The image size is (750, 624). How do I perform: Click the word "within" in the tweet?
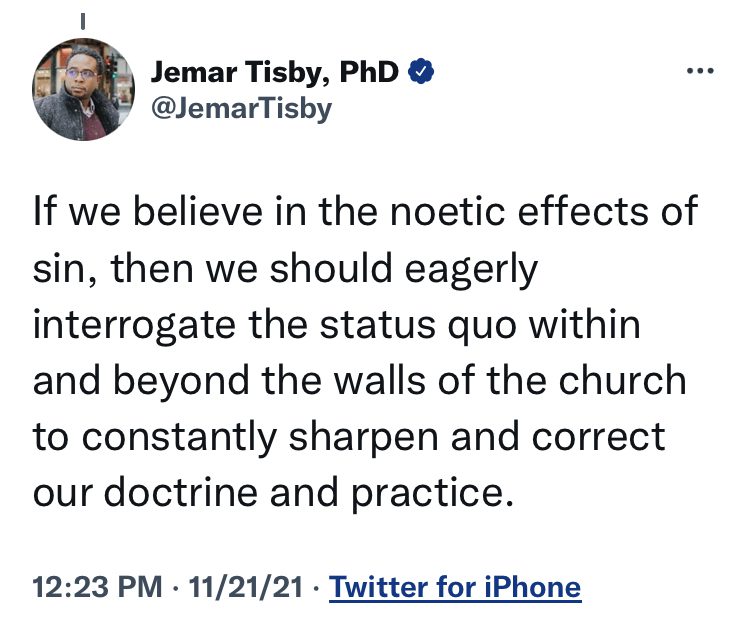tap(585, 325)
